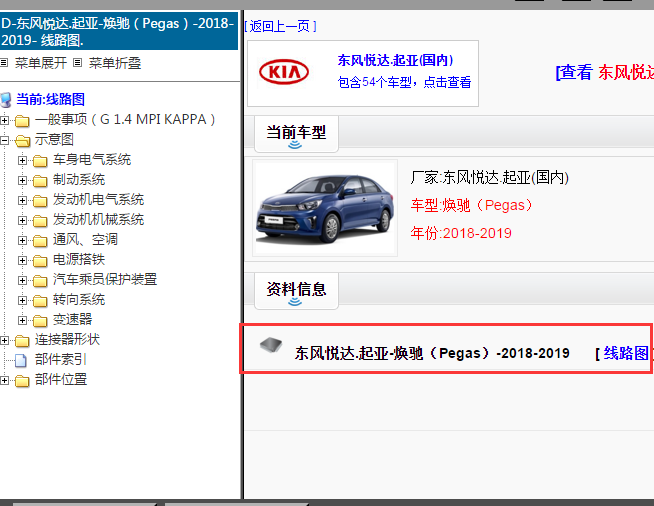Click the blue Pegas car thumbnail
The width and height of the screenshot is (654, 506).
[325, 209]
